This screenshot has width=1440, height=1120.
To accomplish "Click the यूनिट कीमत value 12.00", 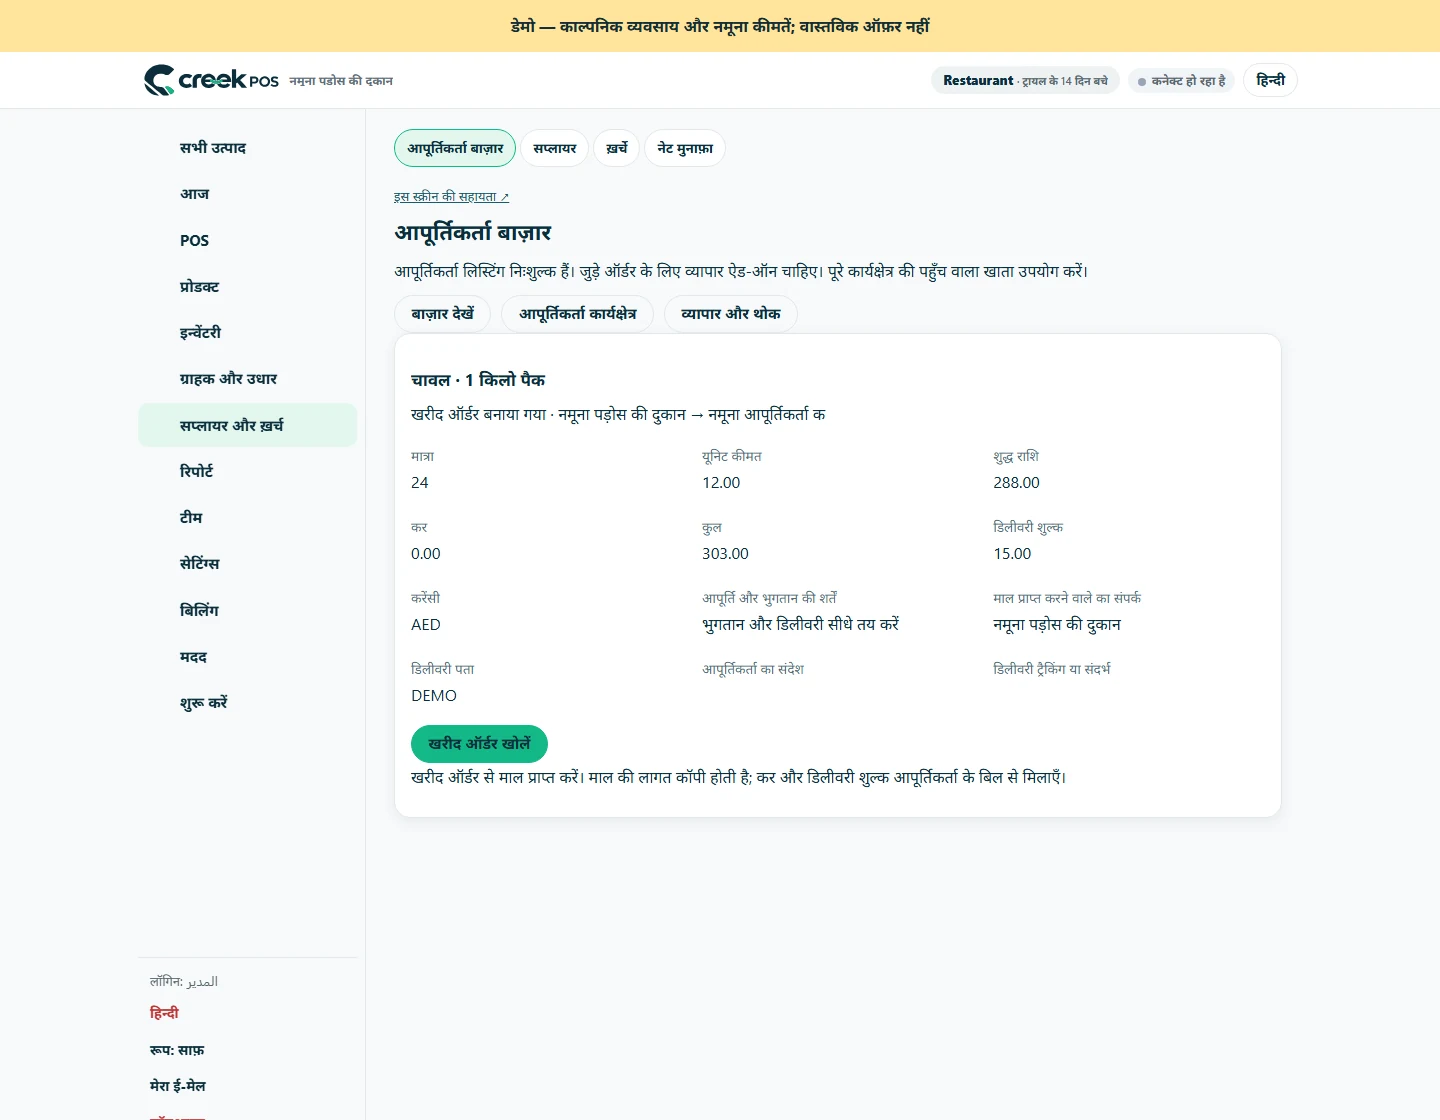I will (721, 483).
